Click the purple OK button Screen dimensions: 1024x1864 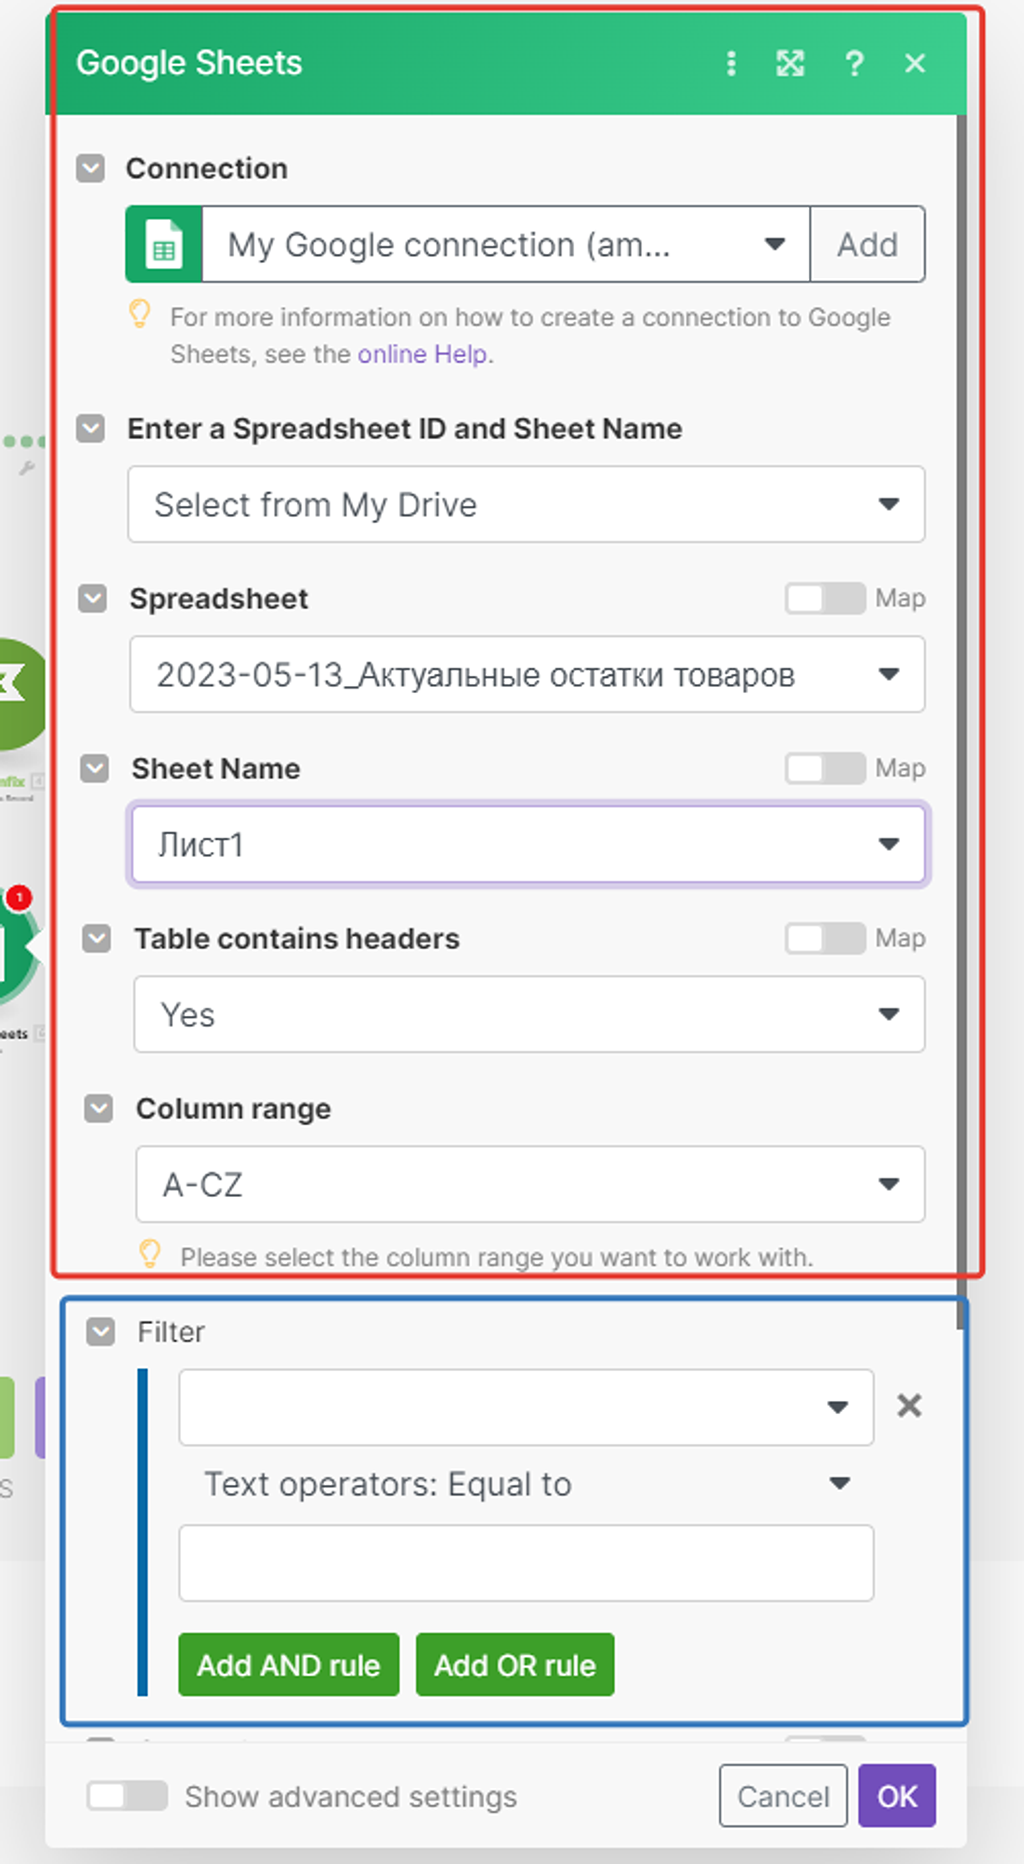point(897,1796)
